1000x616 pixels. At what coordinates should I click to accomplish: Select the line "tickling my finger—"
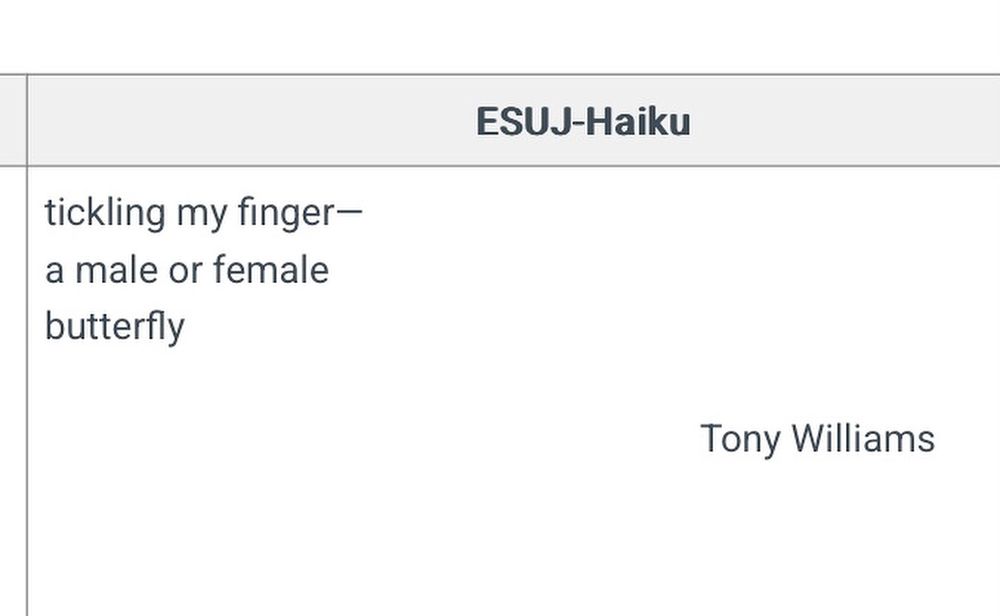point(203,213)
